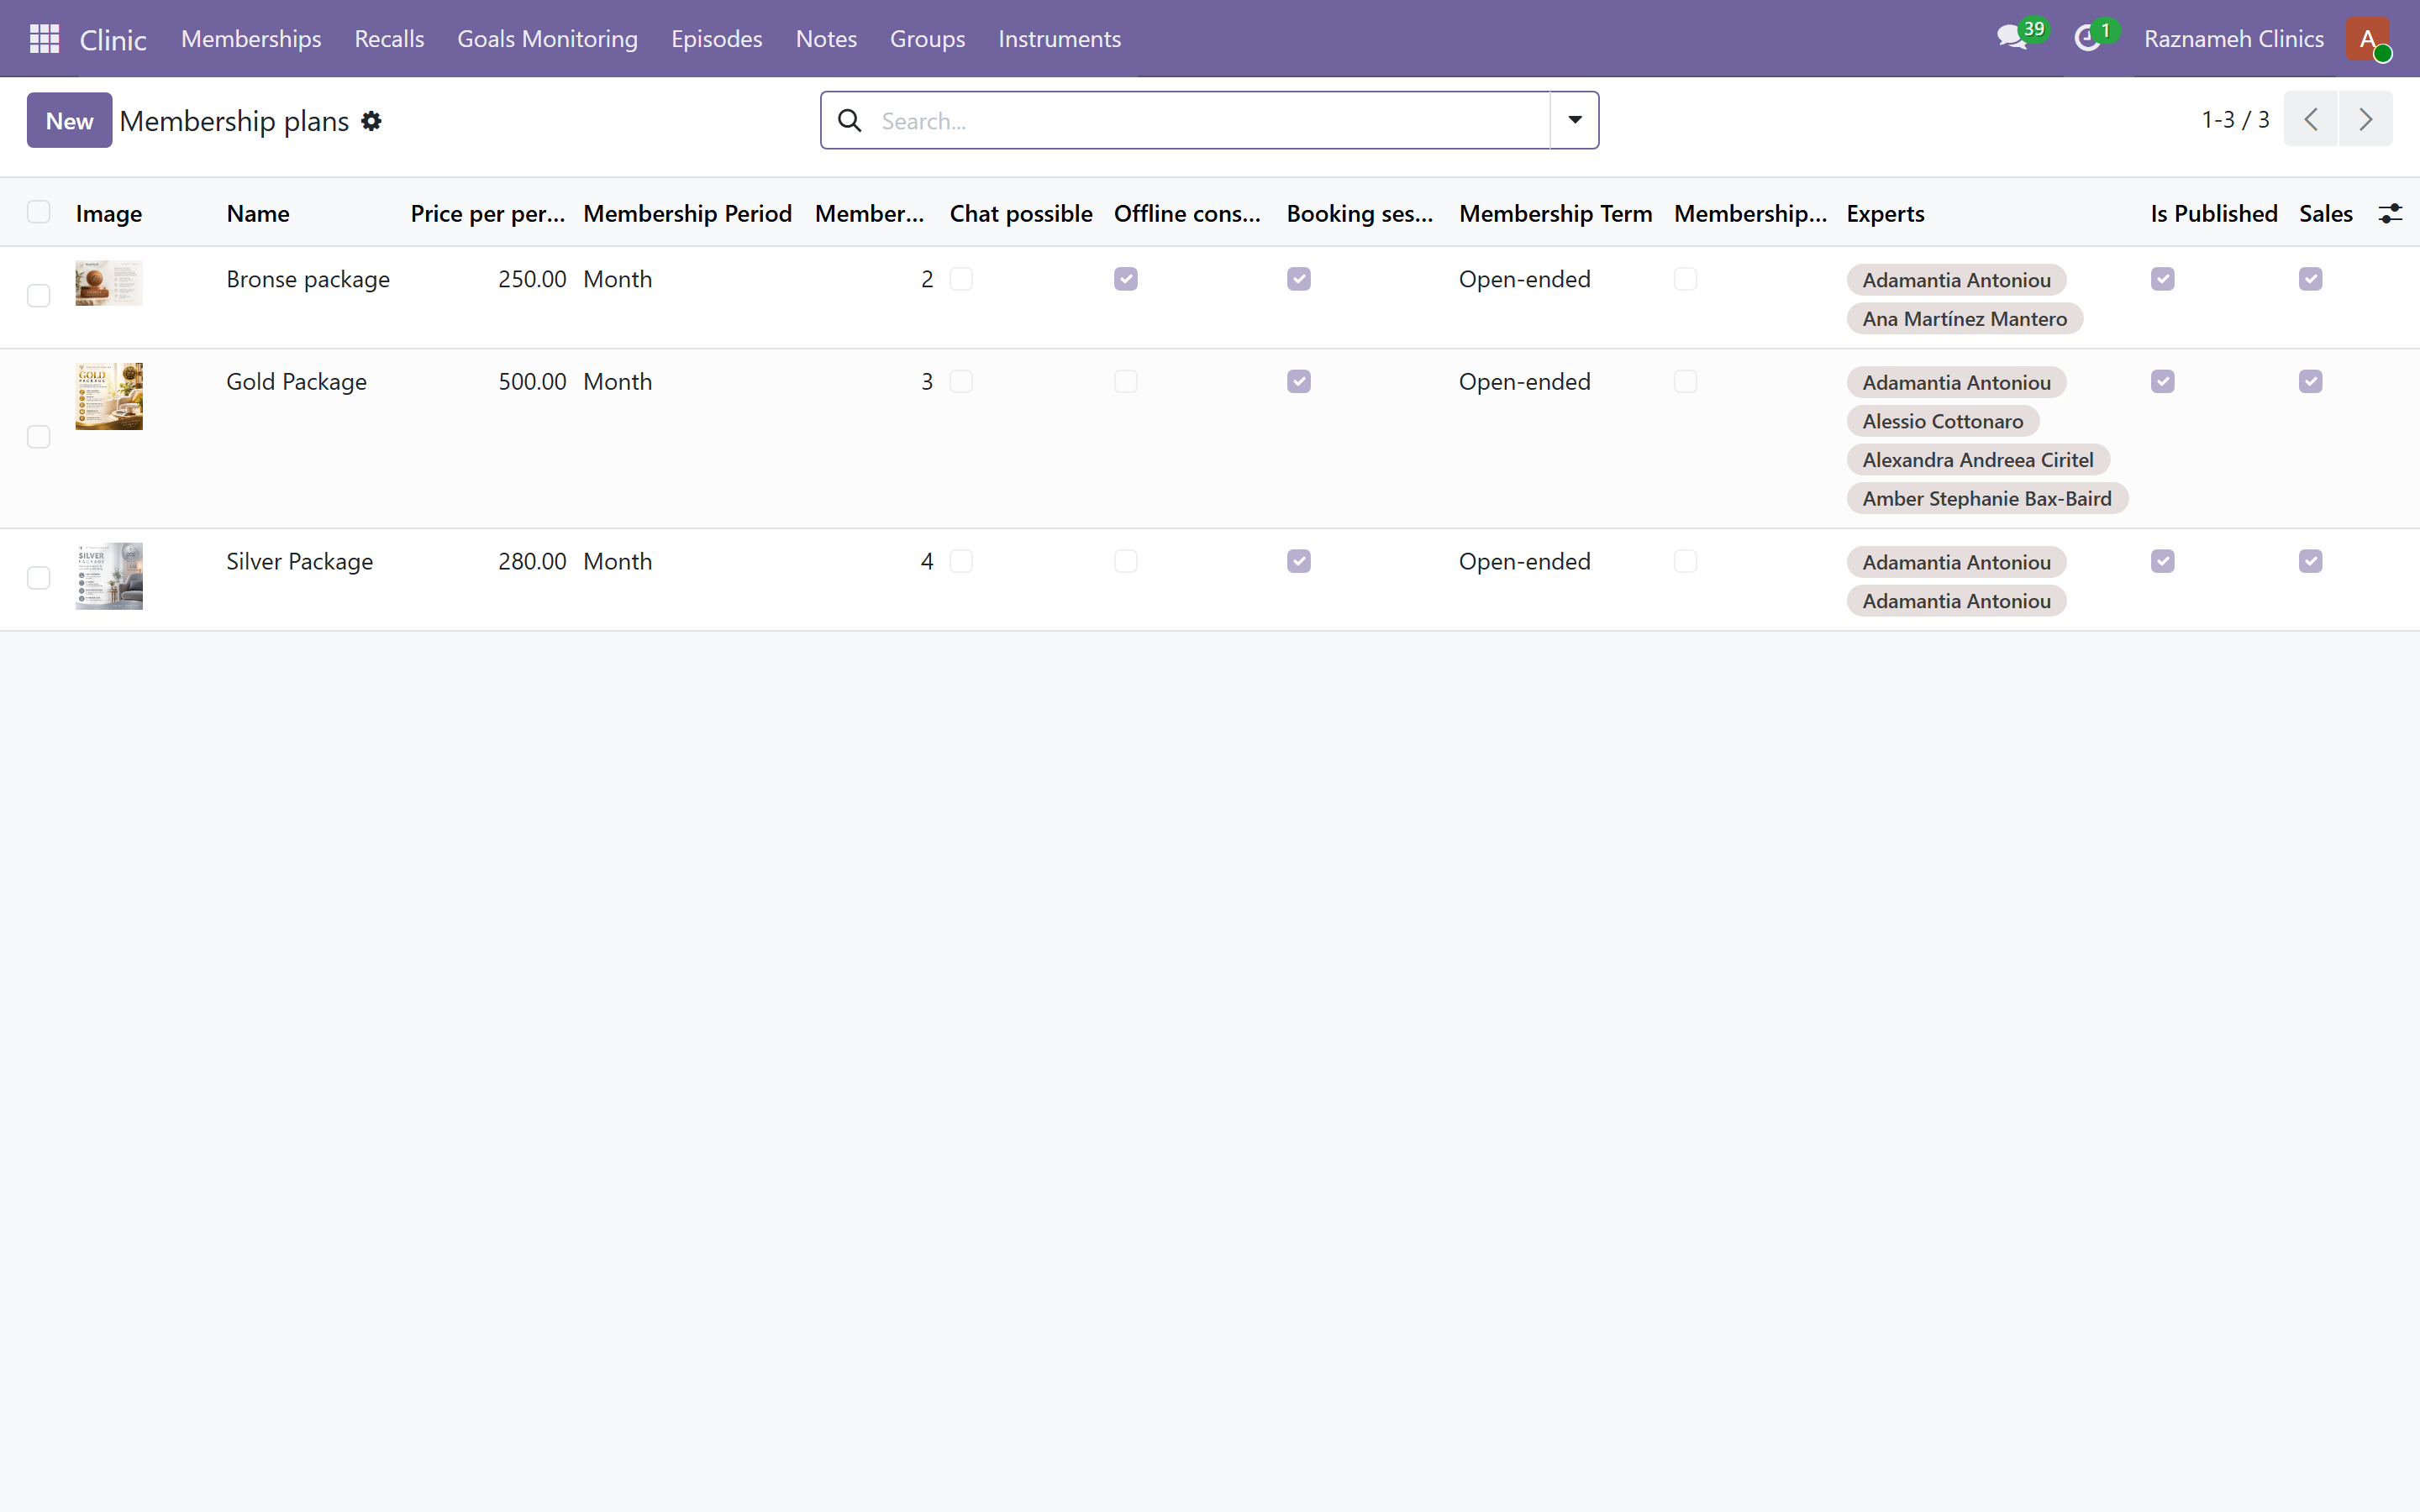The width and height of the screenshot is (2420, 1512).
Task: Click the Ana Martínez Mantero expert tag
Action: tap(1964, 319)
